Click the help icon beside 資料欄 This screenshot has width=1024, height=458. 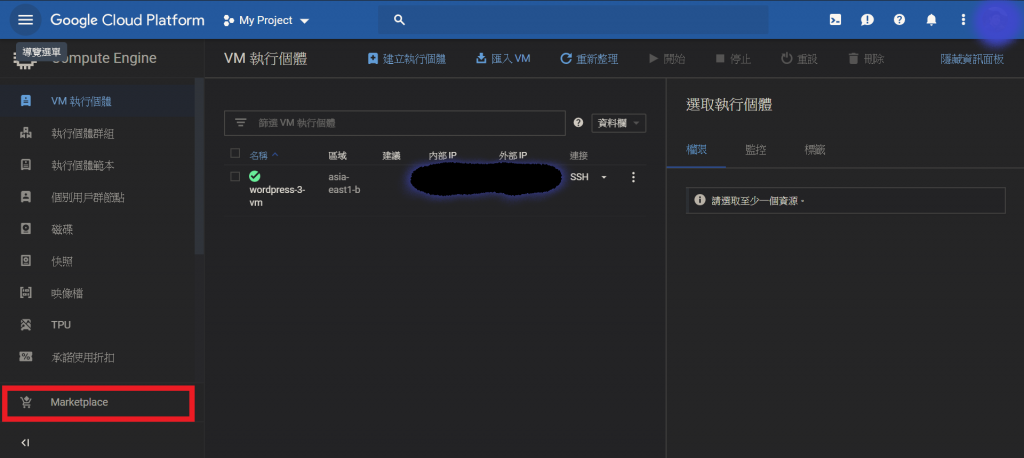pos(578,123)
